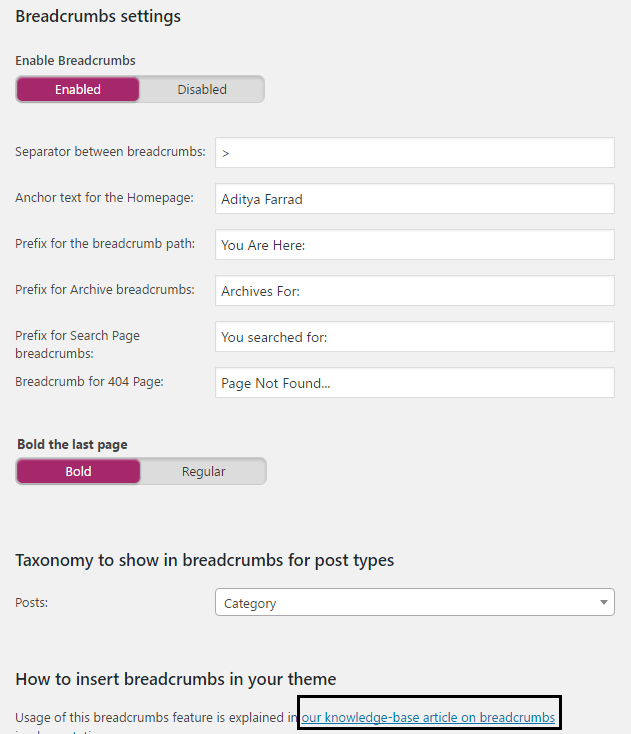The image size is (631, 734).
Task: Click the "You Are Here:" text field
Action: click(x=414, y=245)
